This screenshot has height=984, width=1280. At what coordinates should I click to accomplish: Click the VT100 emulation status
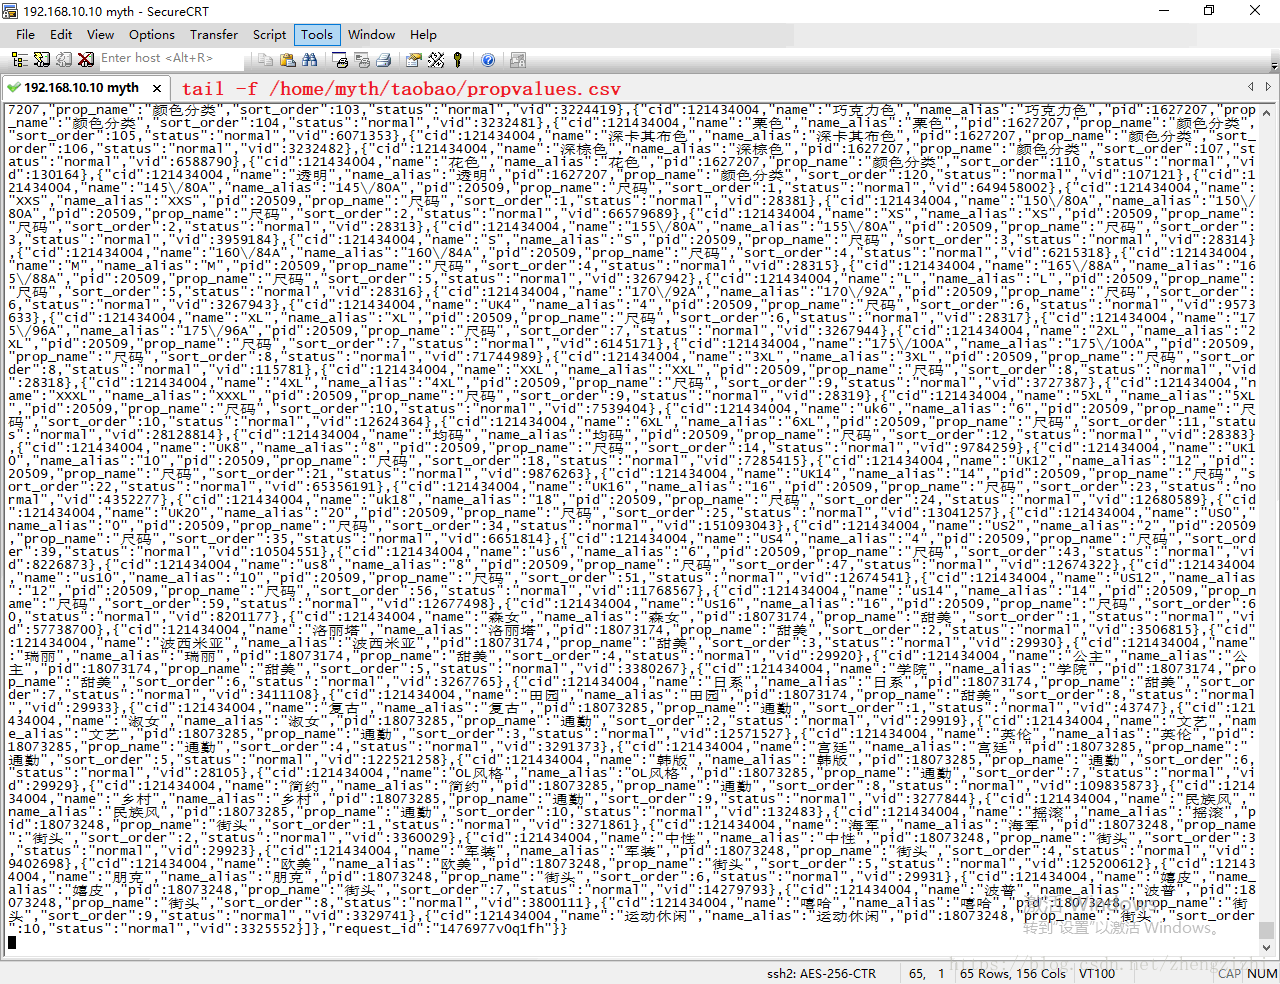(x=1097, y=973)
